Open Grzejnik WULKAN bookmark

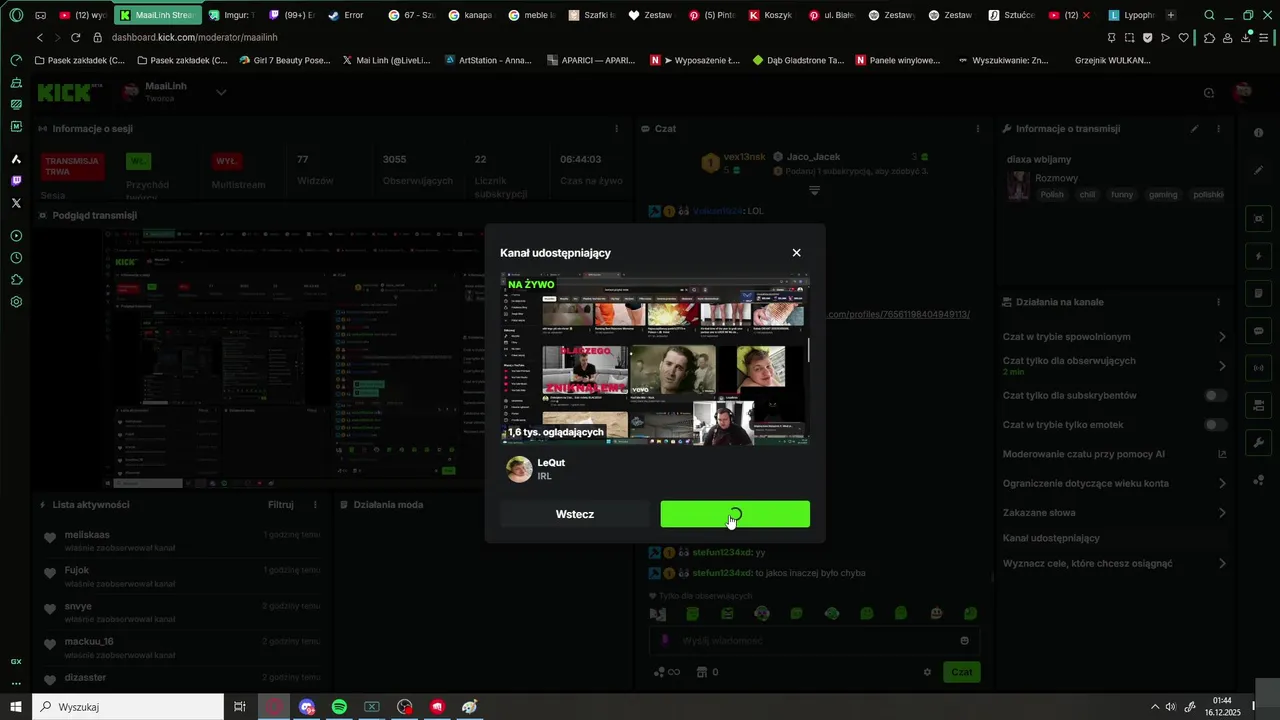pyautogui.click(x=1113, y=60)
